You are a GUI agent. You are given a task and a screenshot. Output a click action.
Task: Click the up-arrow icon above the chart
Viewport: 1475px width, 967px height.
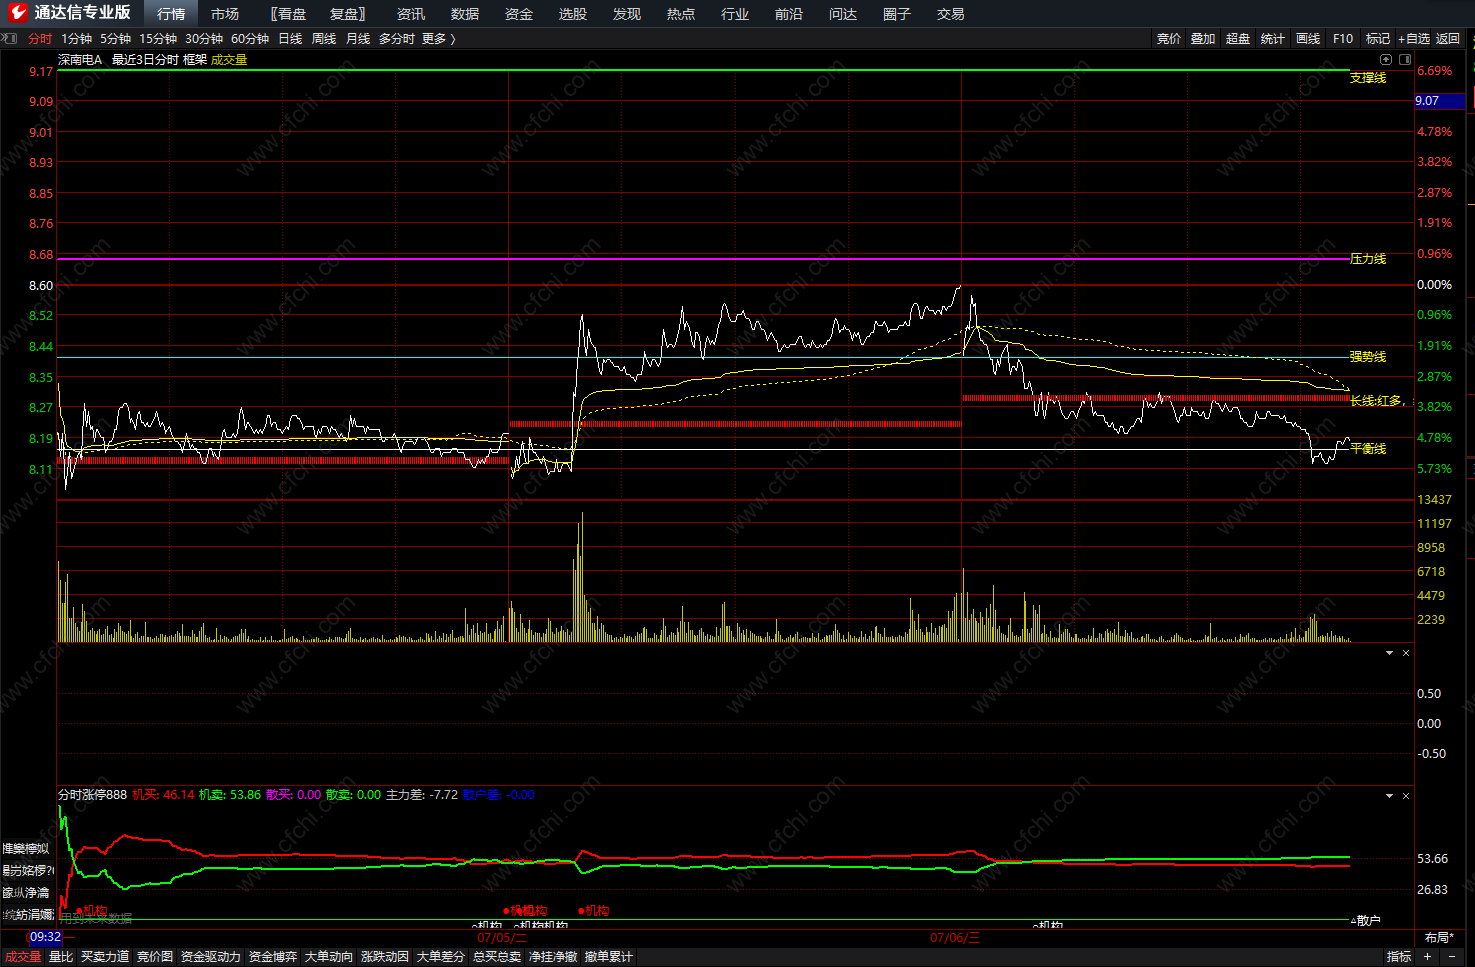1386,59
